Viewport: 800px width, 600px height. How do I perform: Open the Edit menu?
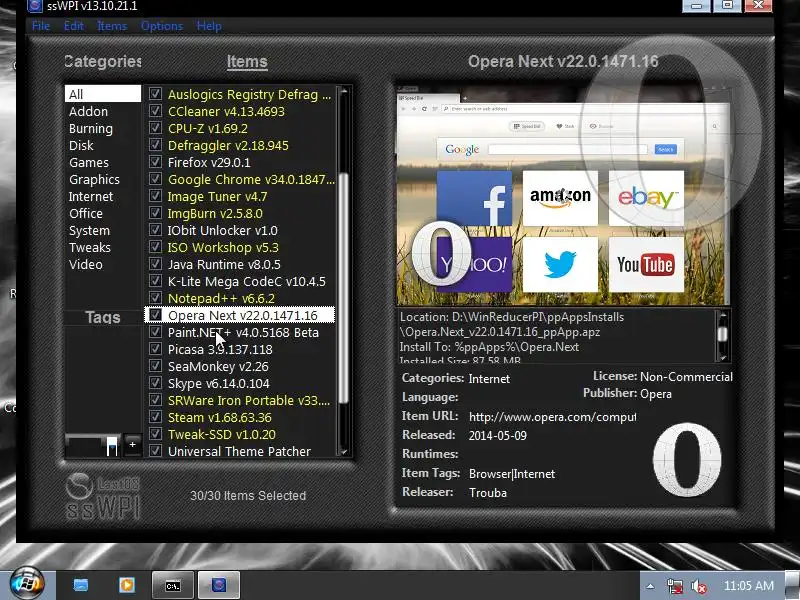pyautogui.click(x=73, y=26)
